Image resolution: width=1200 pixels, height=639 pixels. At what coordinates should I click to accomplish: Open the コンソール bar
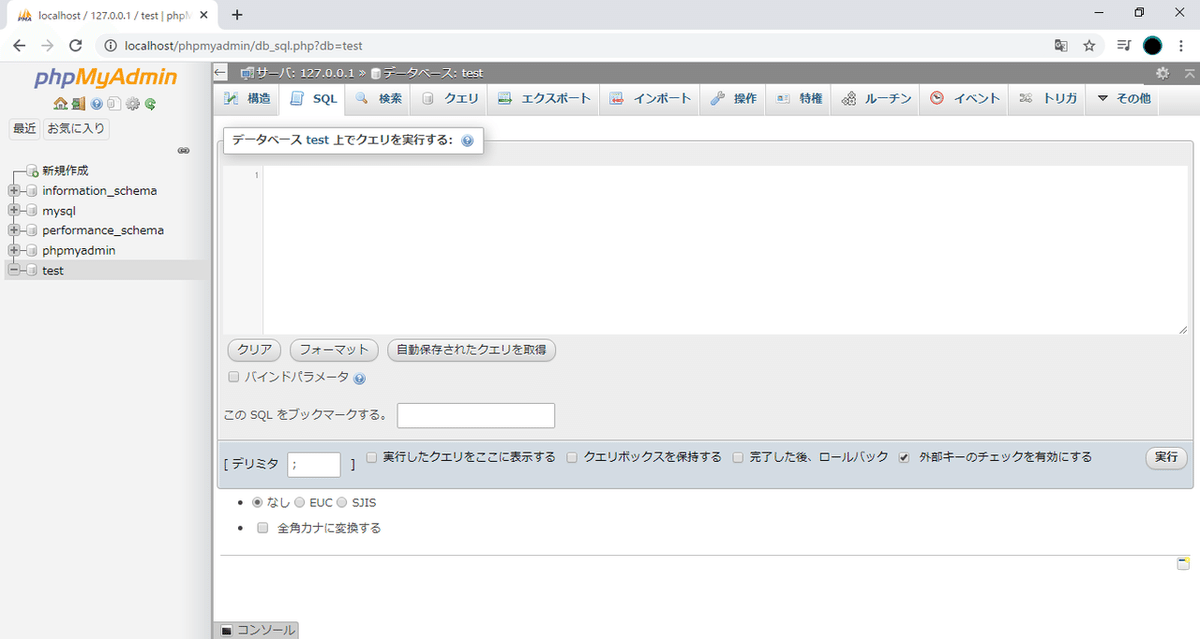[x=257, y=630]
